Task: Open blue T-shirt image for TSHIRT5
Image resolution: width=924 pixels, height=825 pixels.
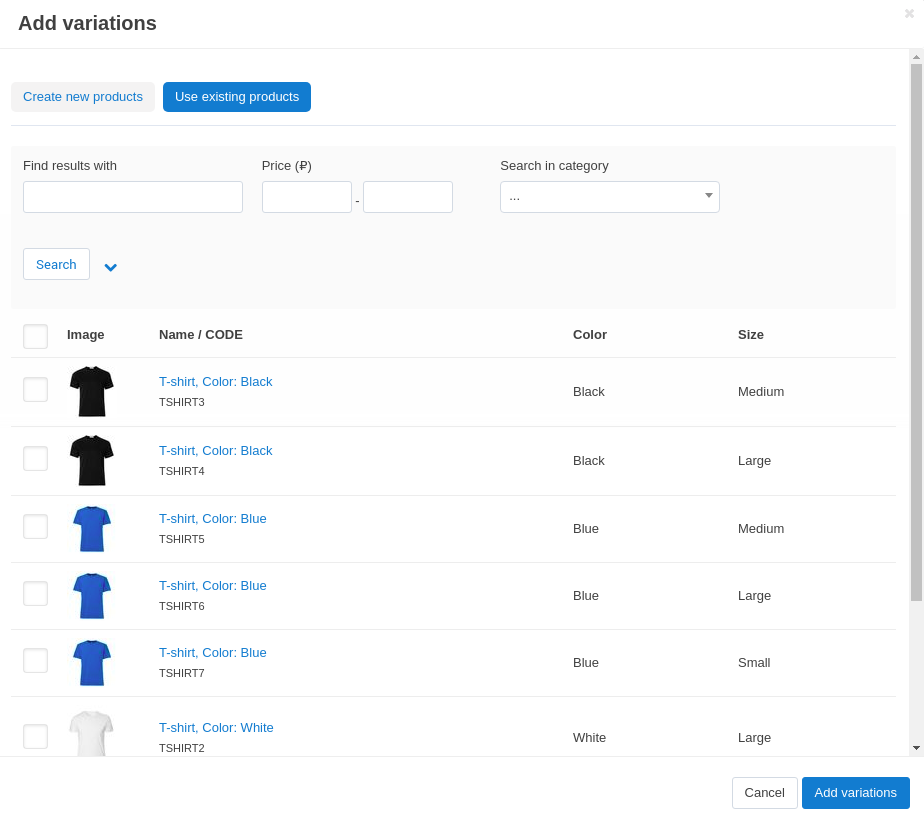Action: point(91,529)
